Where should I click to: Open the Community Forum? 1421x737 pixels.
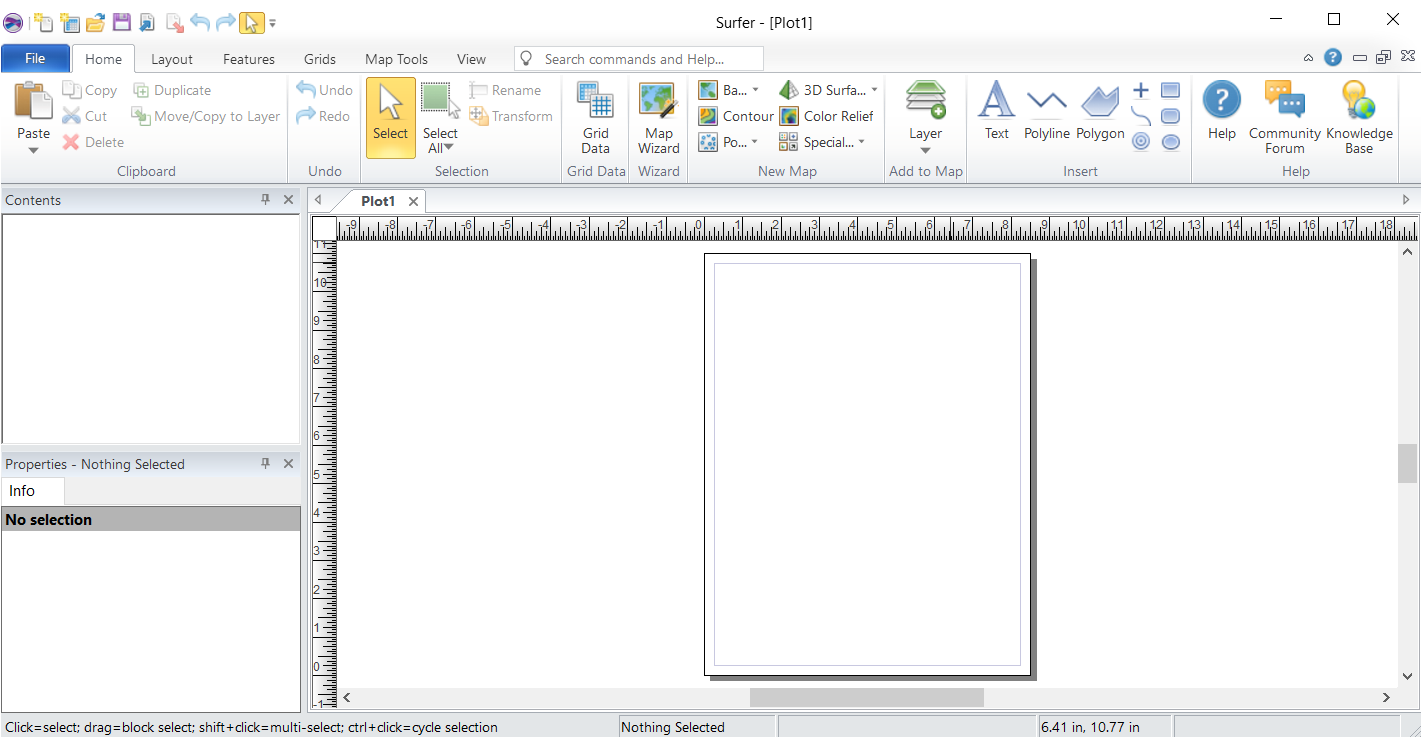click(1284, 118)
